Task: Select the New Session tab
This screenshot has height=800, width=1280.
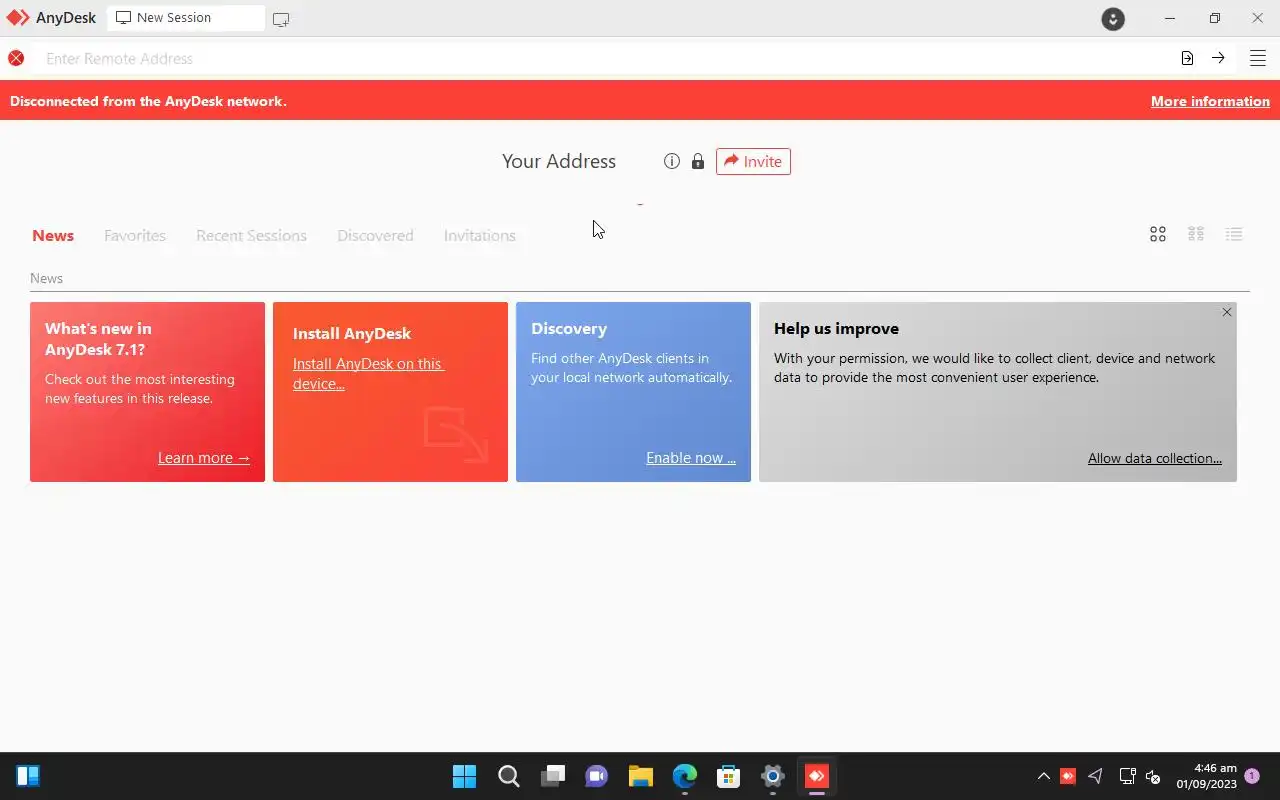Action: (186, 18)
